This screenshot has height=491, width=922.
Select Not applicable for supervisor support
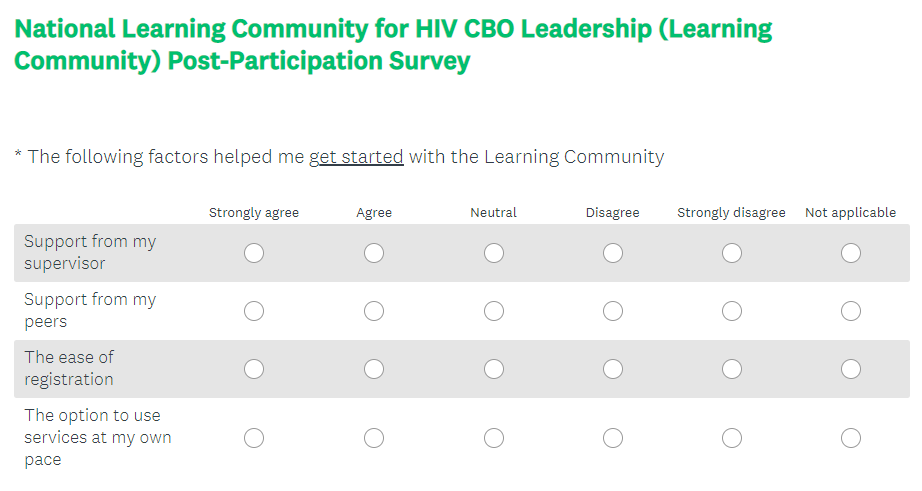pyautogui.click(x=851, y=253)
